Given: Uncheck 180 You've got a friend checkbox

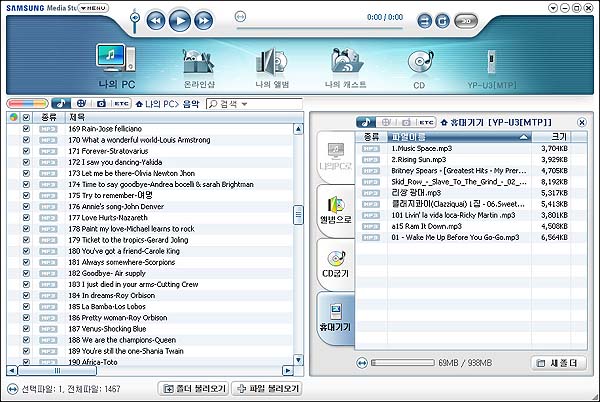Looking at the screenshot, I should (x=26, y=251).
